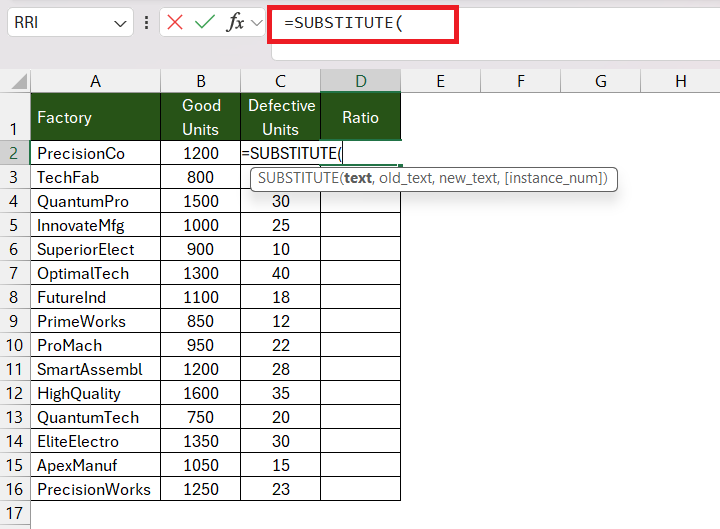Select cell containing FutureInd

tap(96, 297)
